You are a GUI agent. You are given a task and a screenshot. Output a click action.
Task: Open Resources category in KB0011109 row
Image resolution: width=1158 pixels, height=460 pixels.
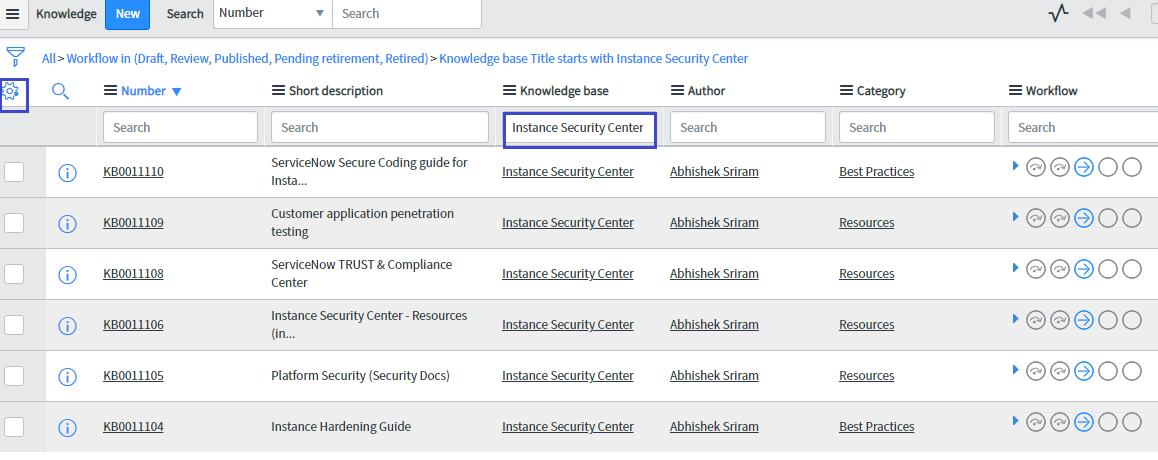(866, 223)
